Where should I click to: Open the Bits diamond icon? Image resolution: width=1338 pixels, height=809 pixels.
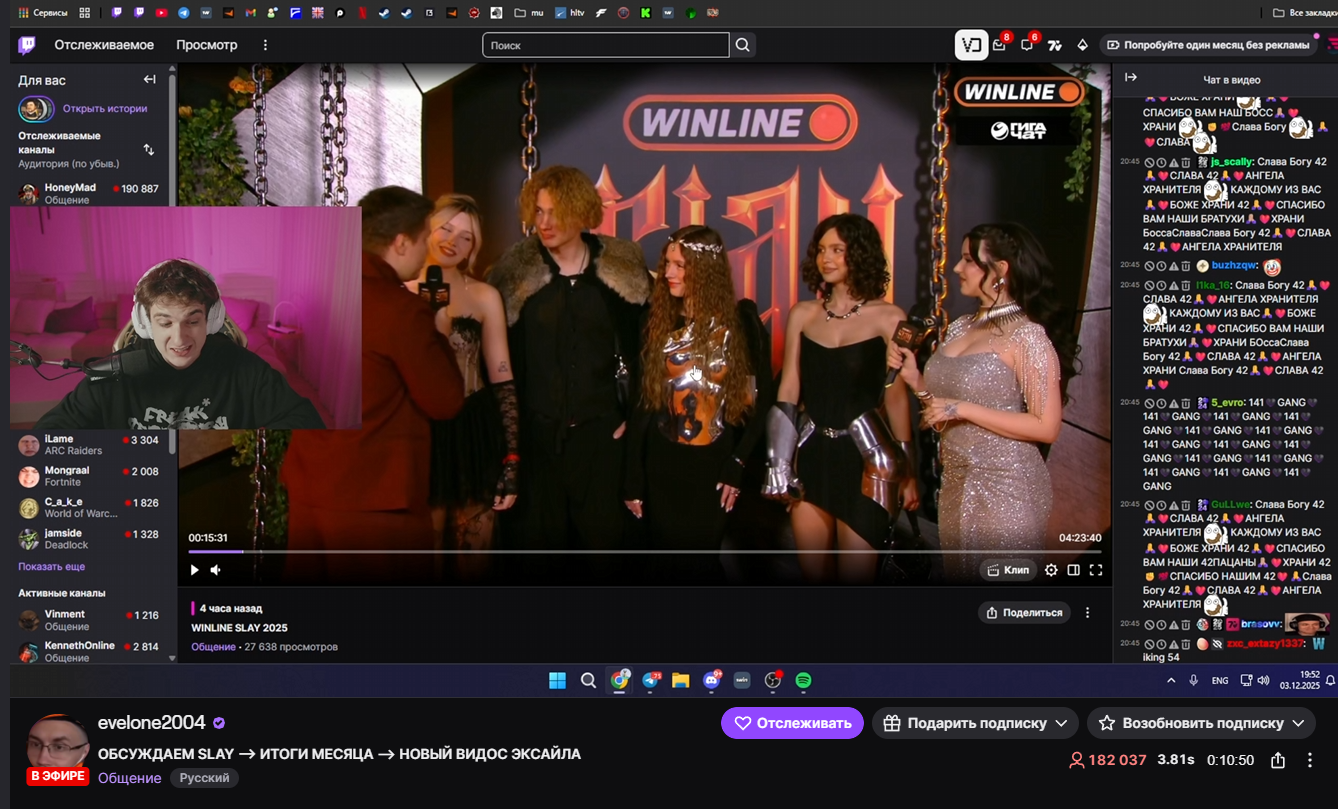click(1082, 45)
